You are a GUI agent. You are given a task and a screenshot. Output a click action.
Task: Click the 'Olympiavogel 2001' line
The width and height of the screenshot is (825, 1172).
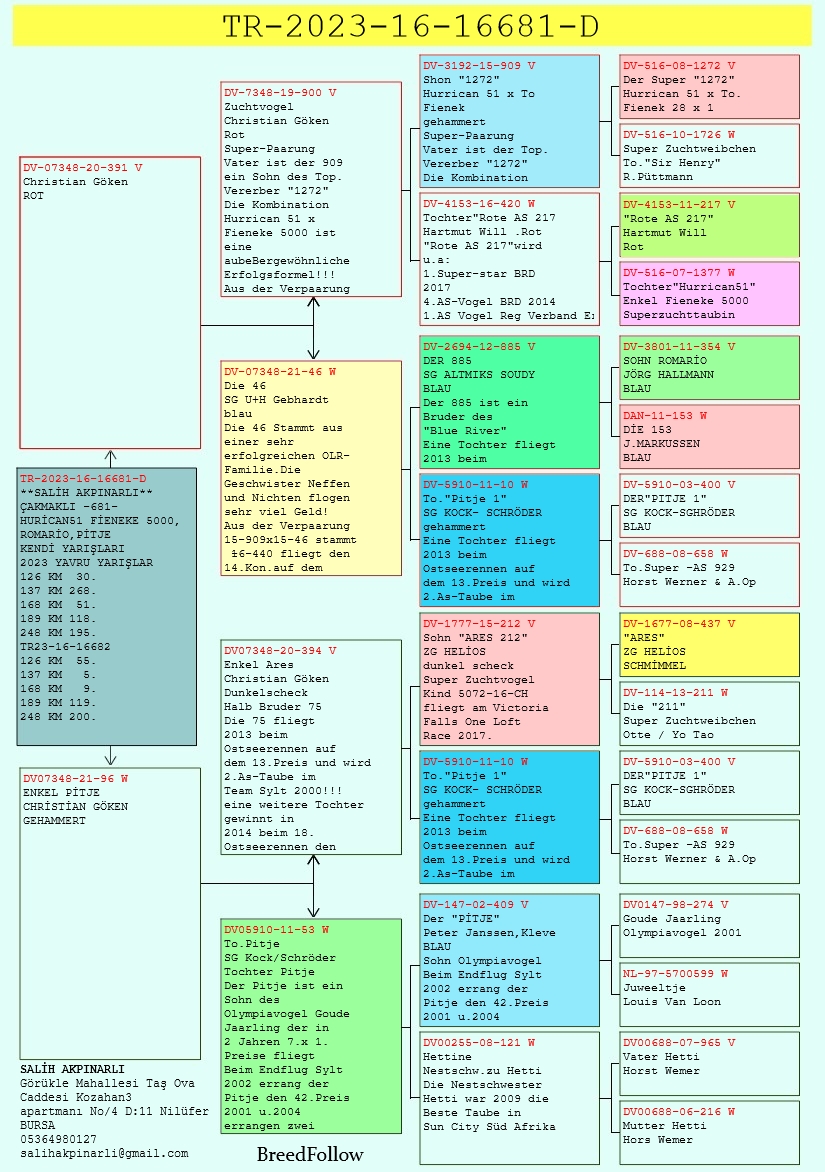click(682, 932)
